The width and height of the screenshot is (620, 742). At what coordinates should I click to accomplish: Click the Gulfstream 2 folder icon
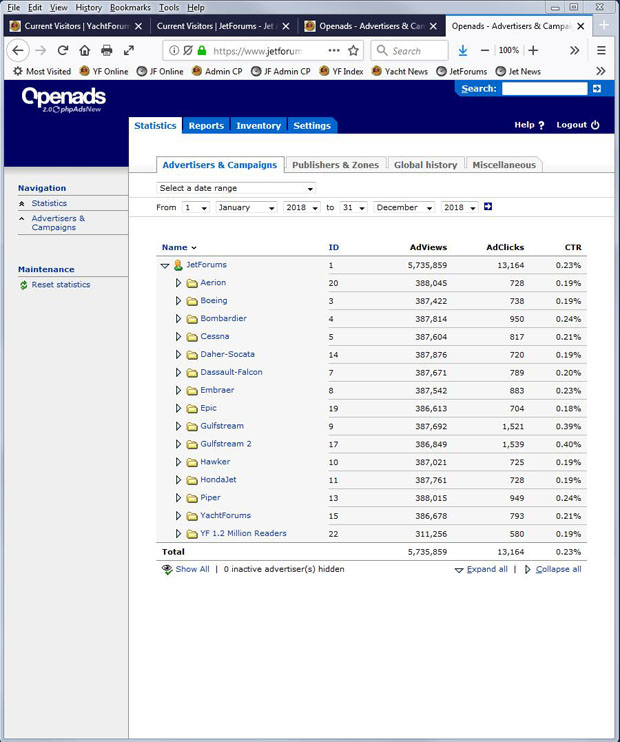coord(192,444)
